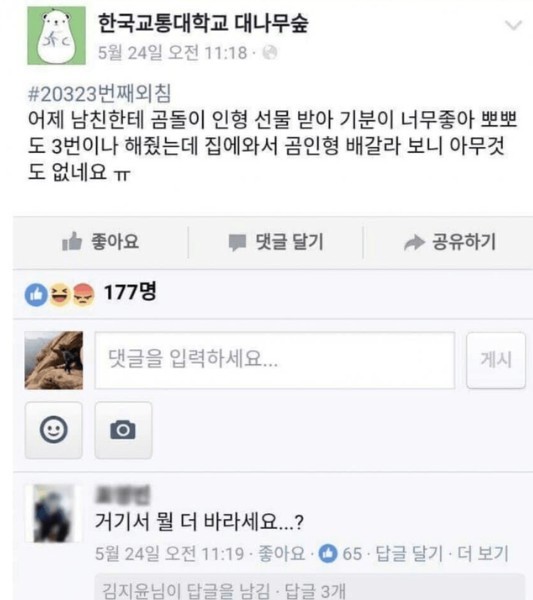
Task: Open 한국교통대학교 대나무숲 page name
Action: click(203, 24)
